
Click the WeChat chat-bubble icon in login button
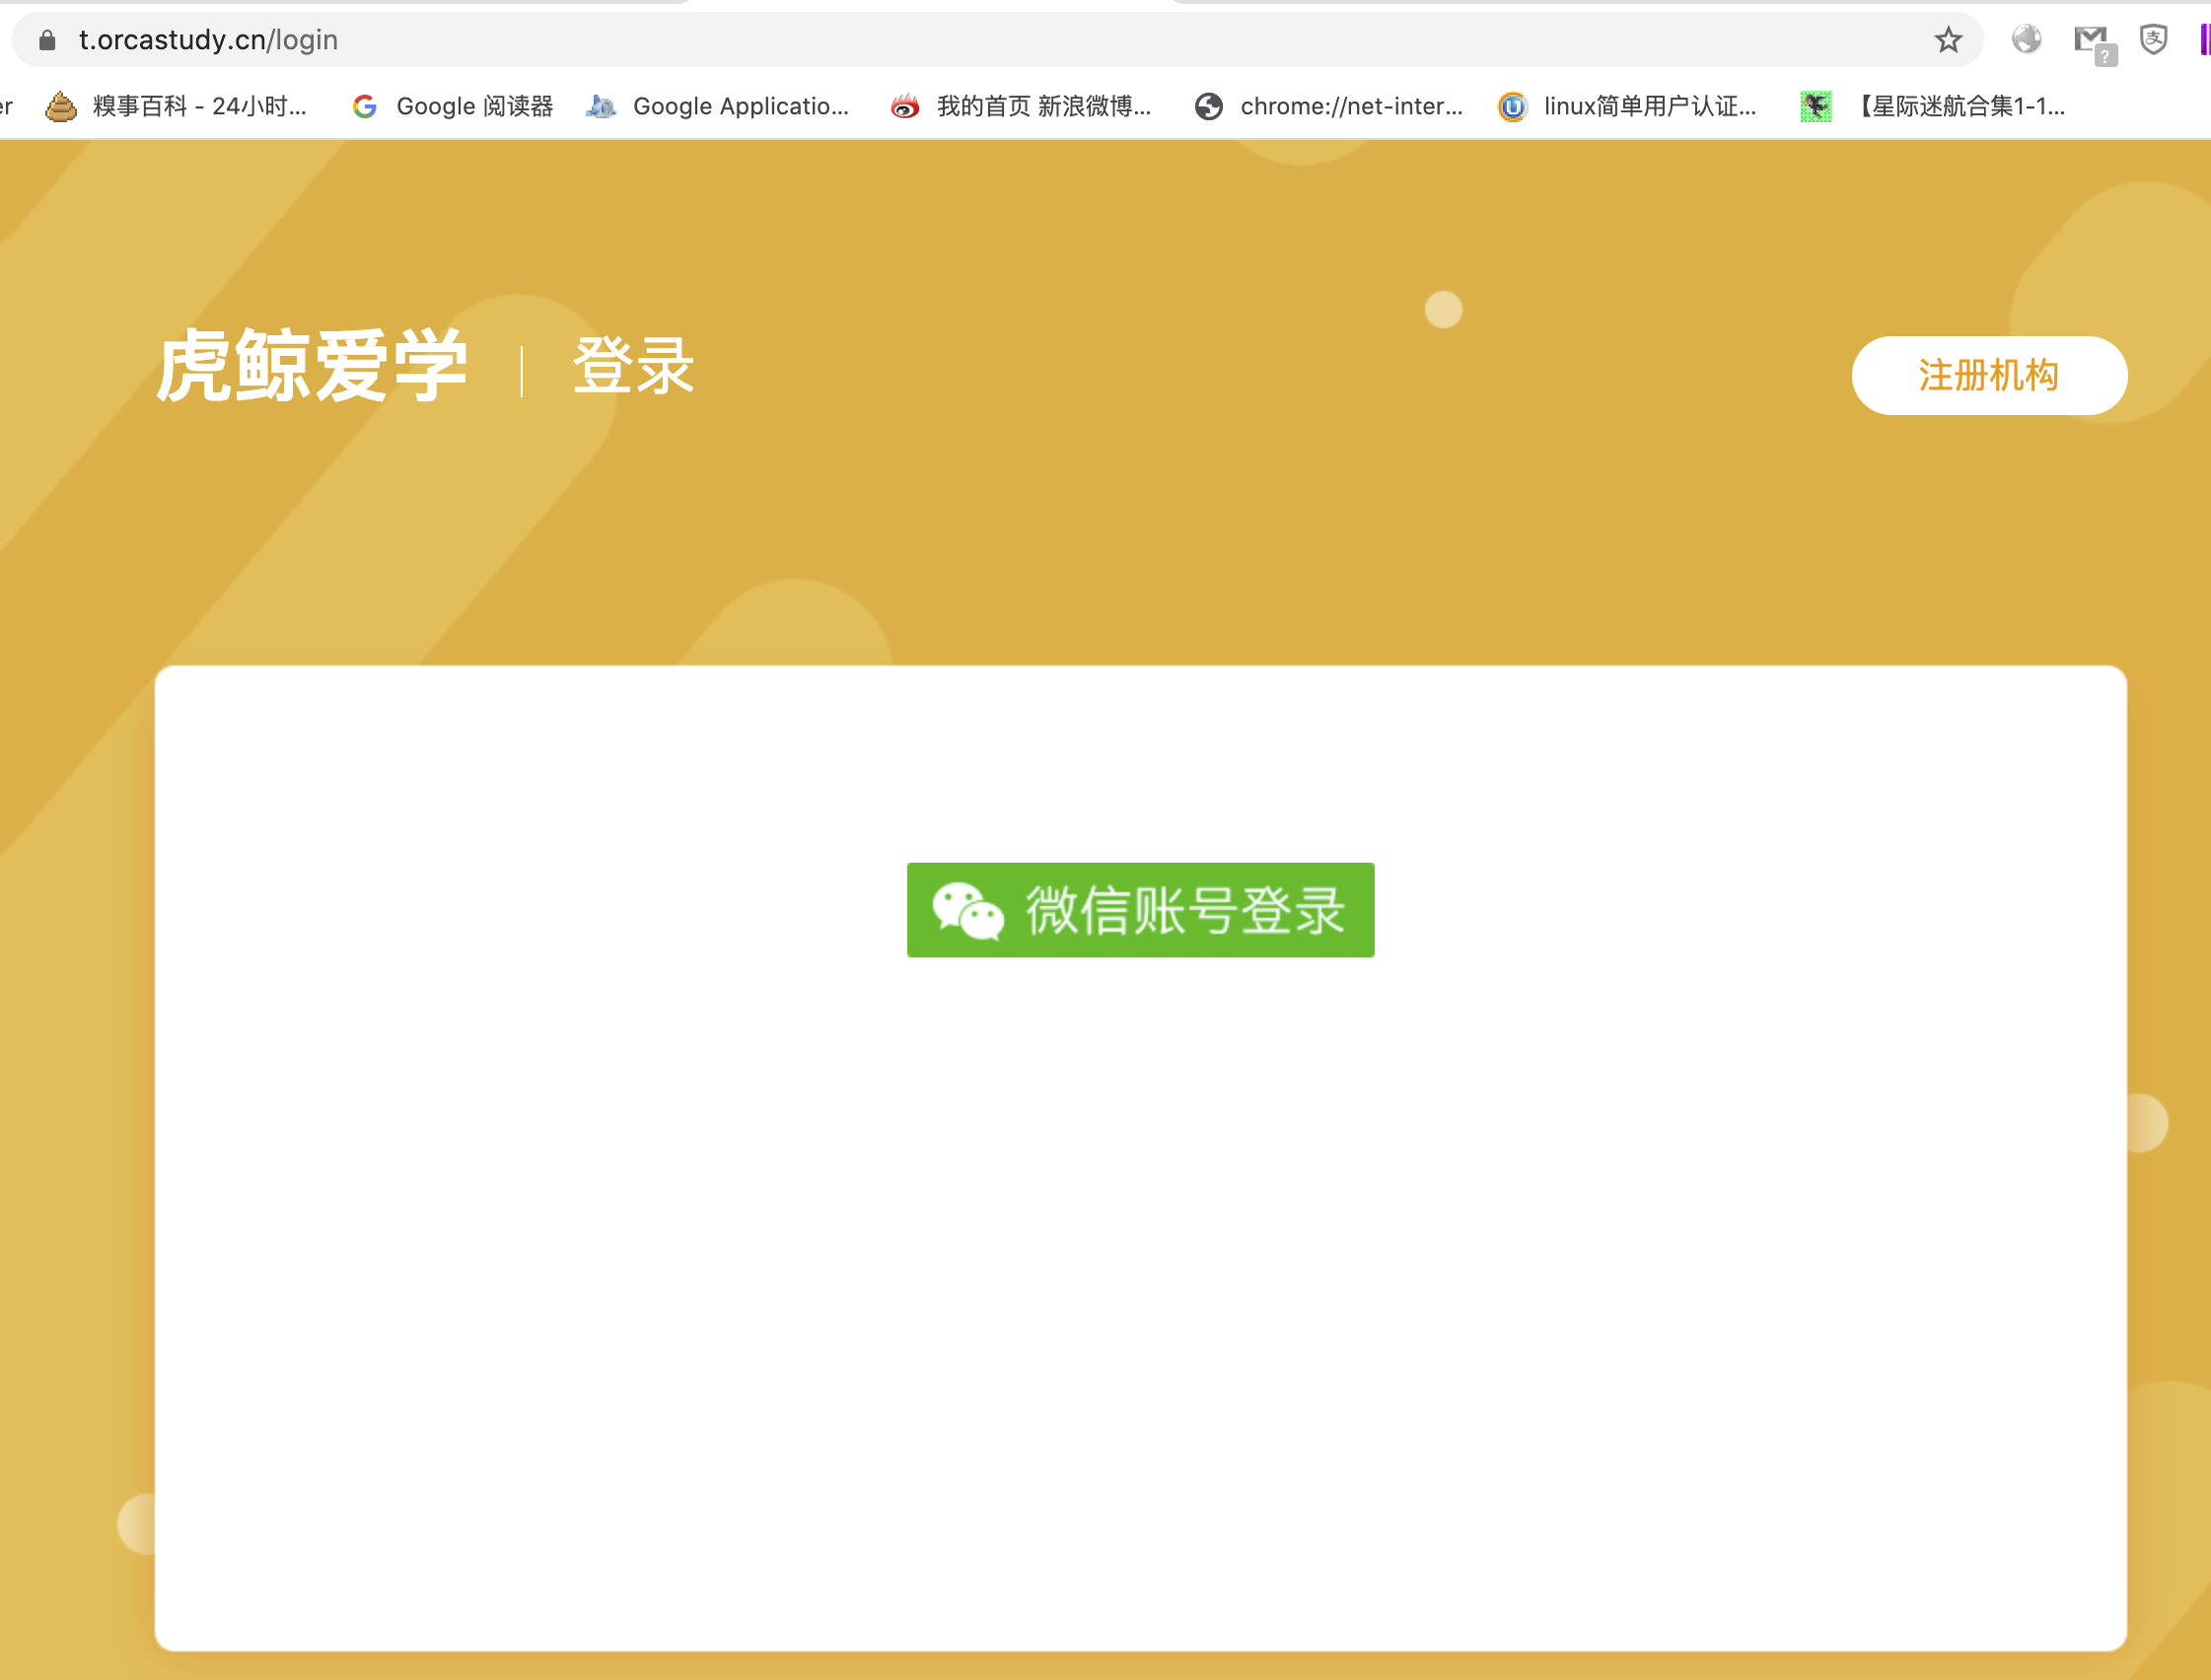(x=967, y=910)
